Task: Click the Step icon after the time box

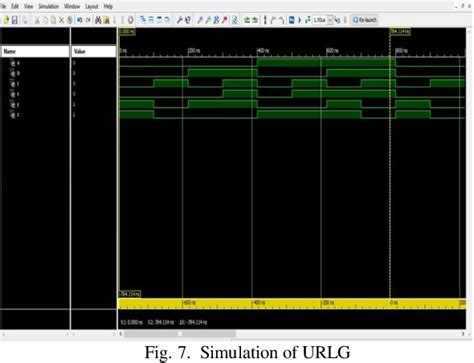Action: point(337,20)
